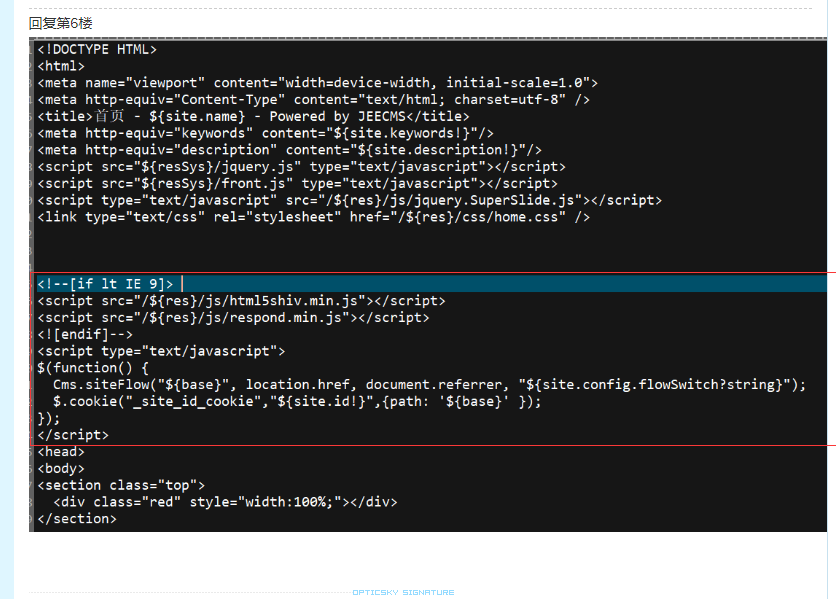This screenshot has height=599, width=836.
Task: Click the '<!DOCTYPE HTML>' code line
Action: click(97, 50)
